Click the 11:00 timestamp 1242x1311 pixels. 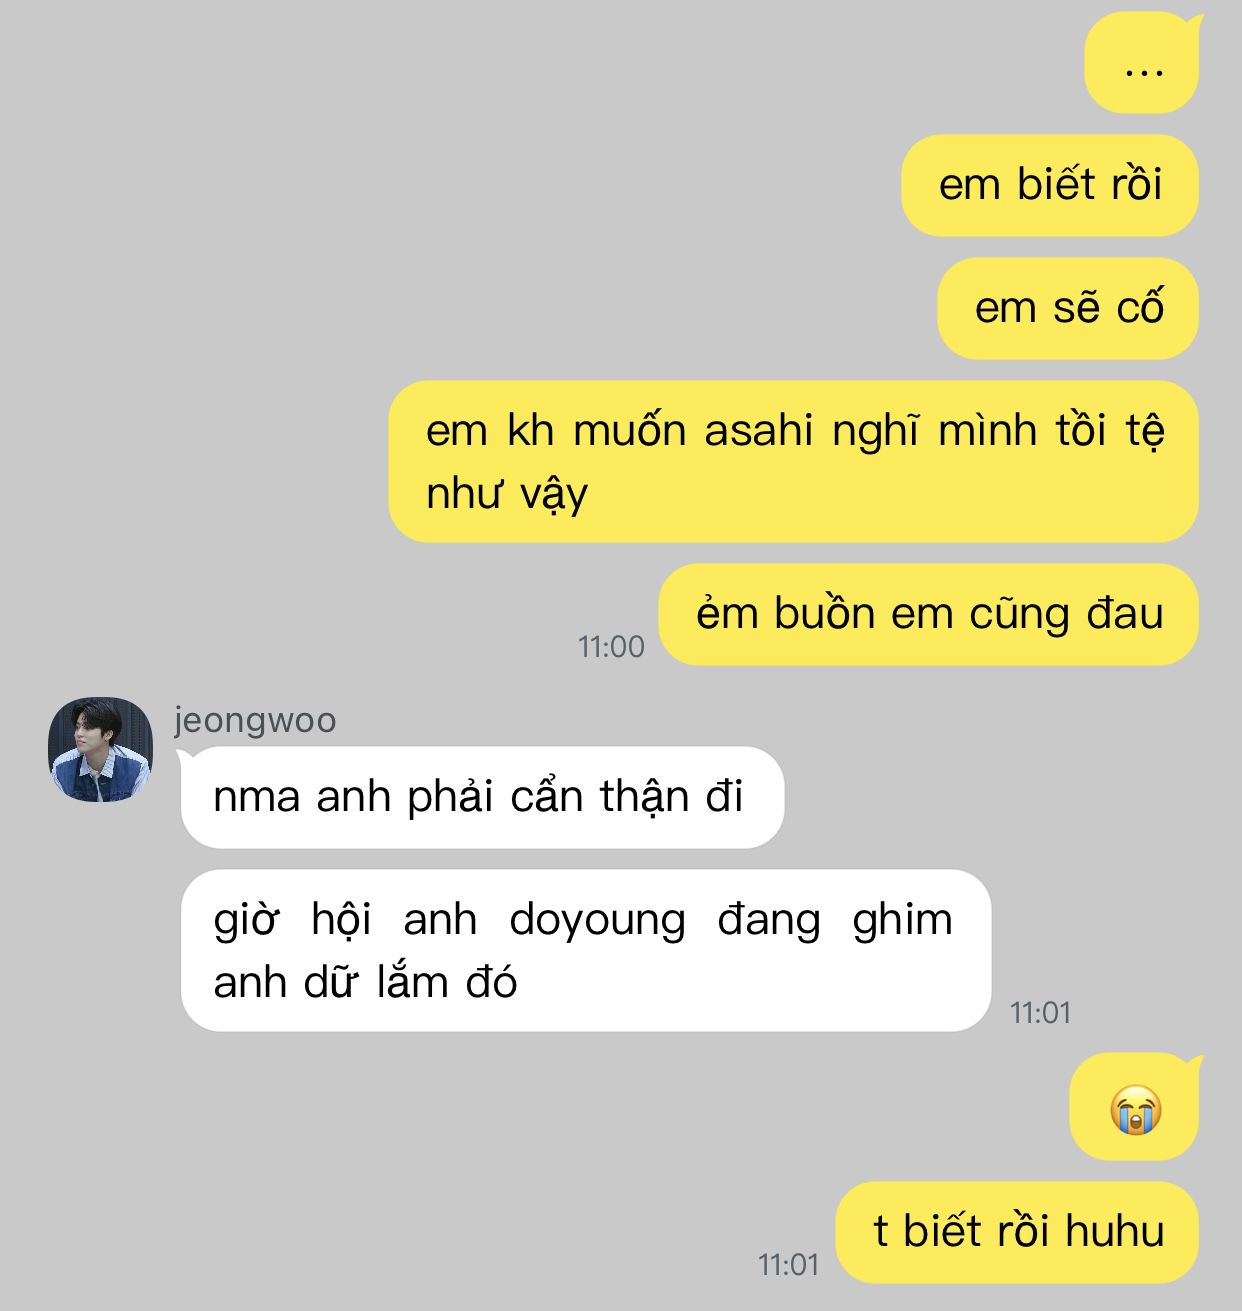click(611, 646)
